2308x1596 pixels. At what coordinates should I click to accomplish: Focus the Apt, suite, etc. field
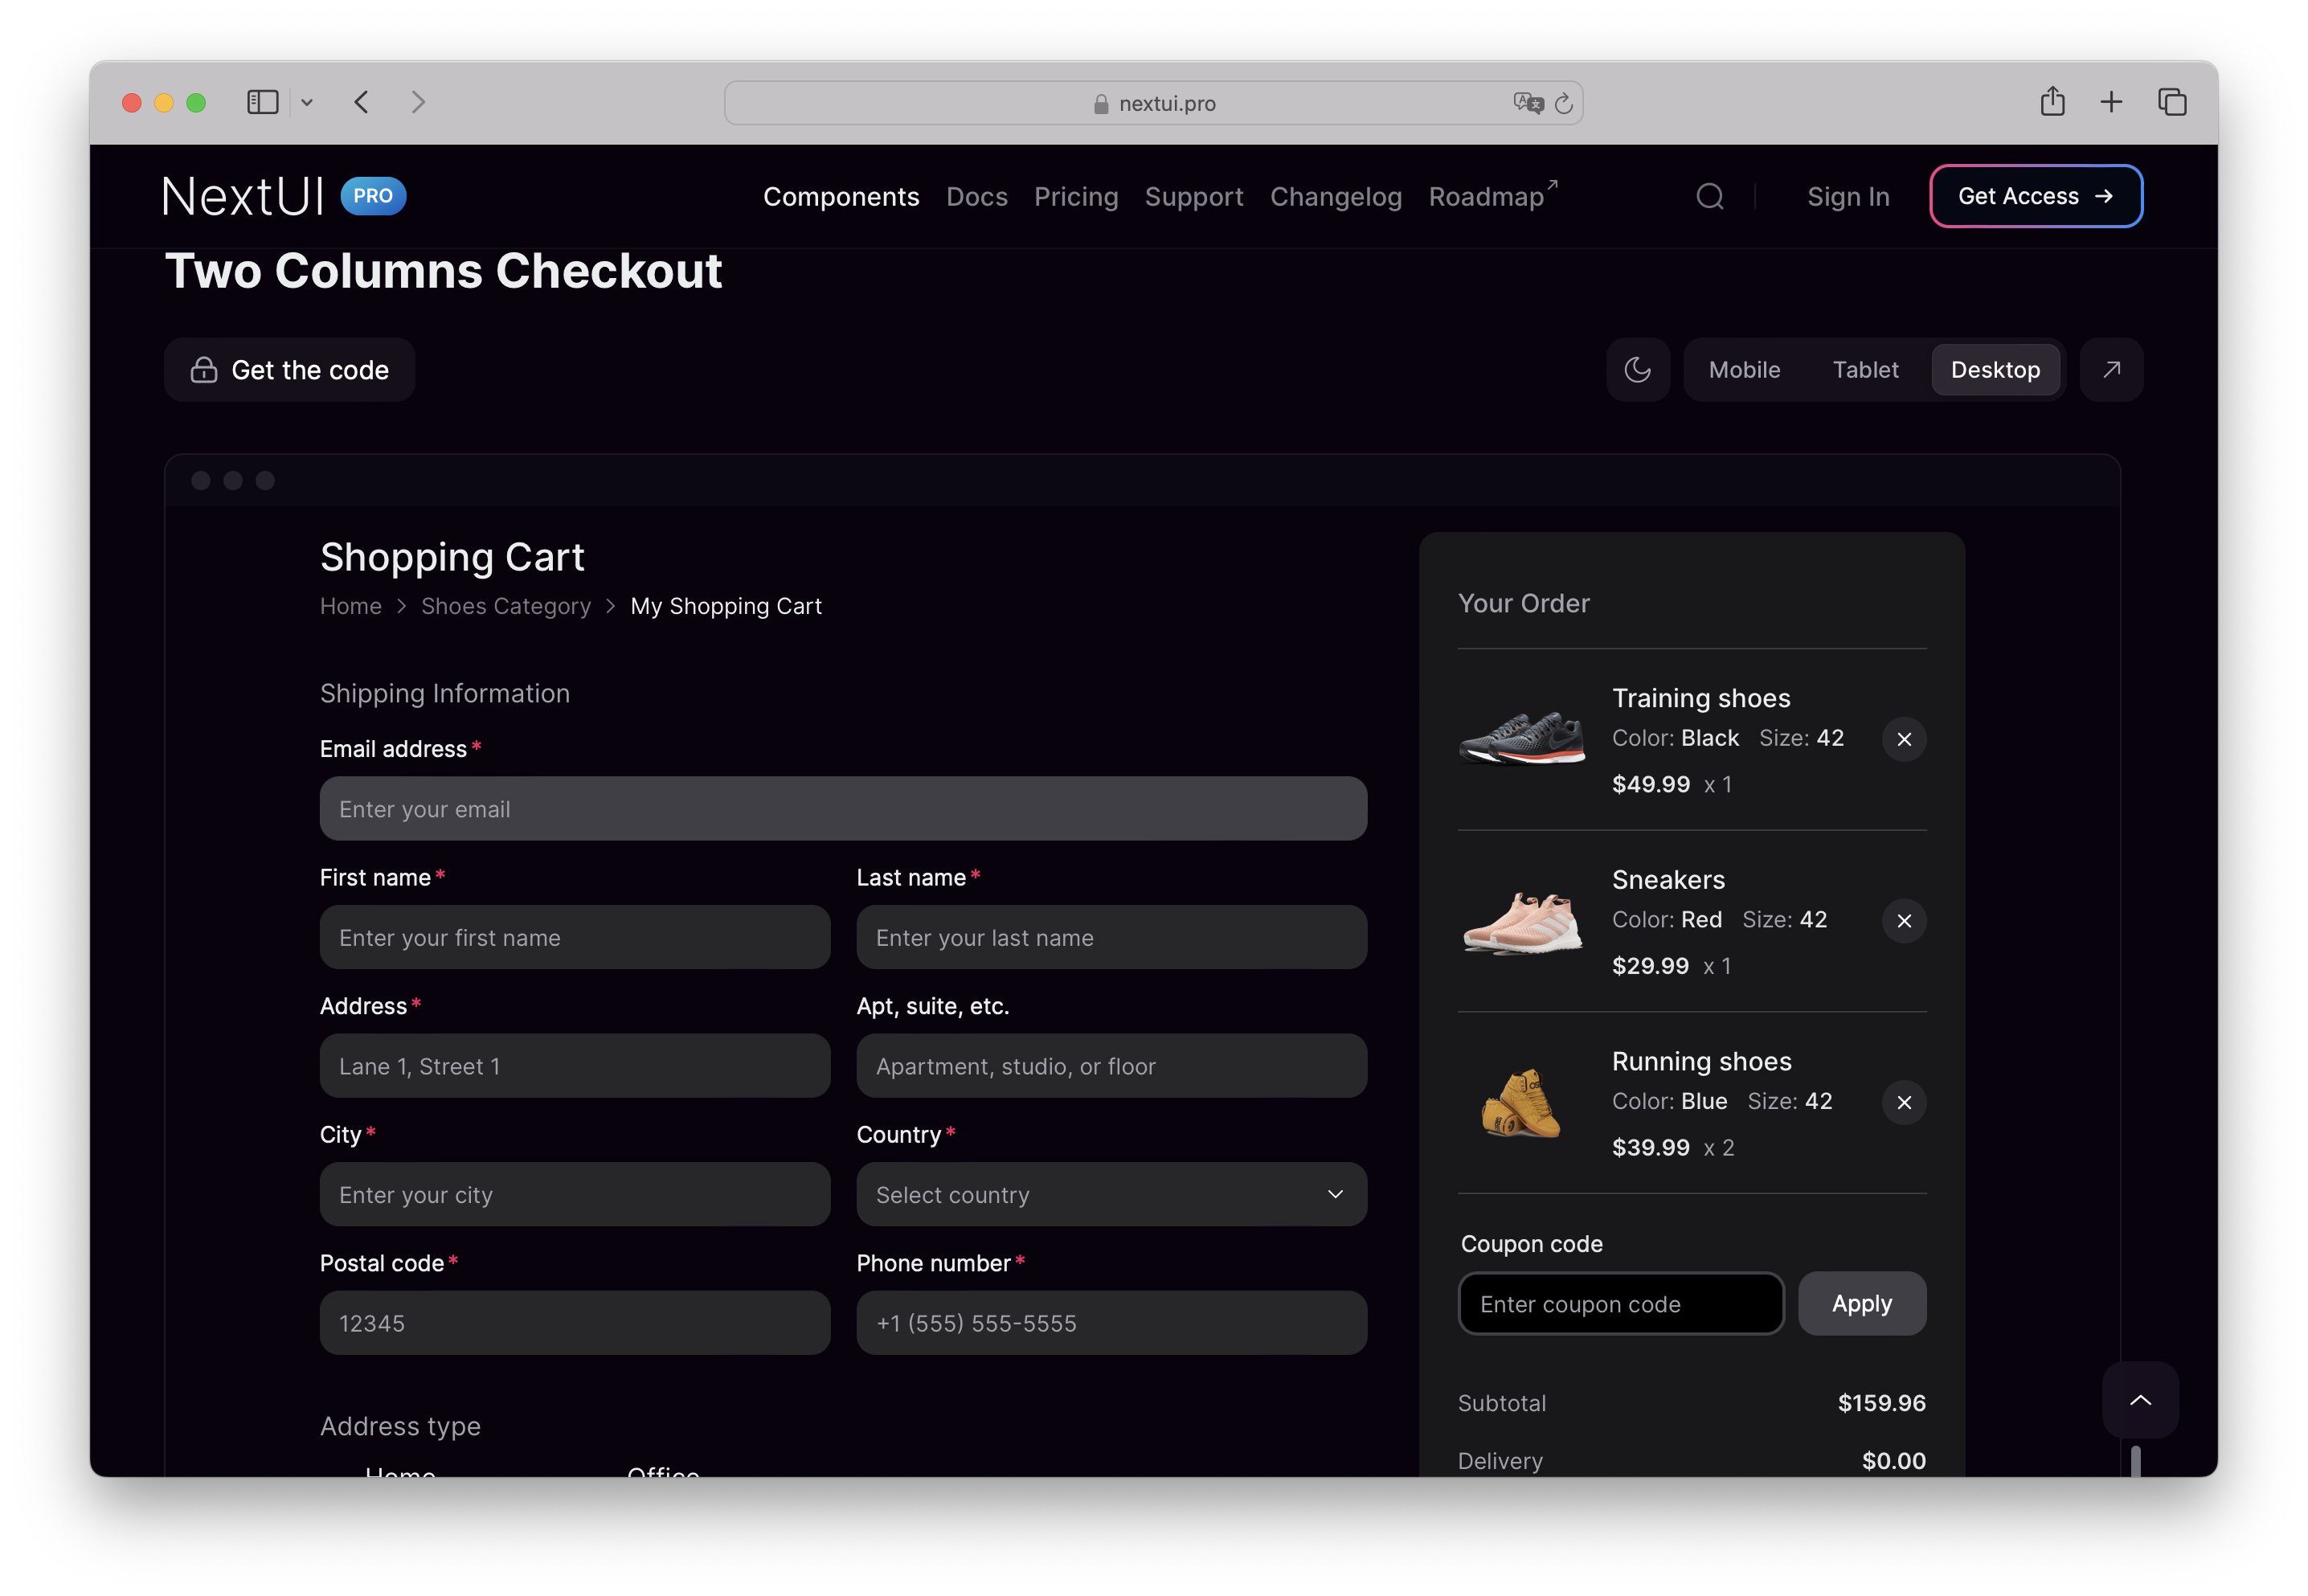click(x=1111, y=1066)
